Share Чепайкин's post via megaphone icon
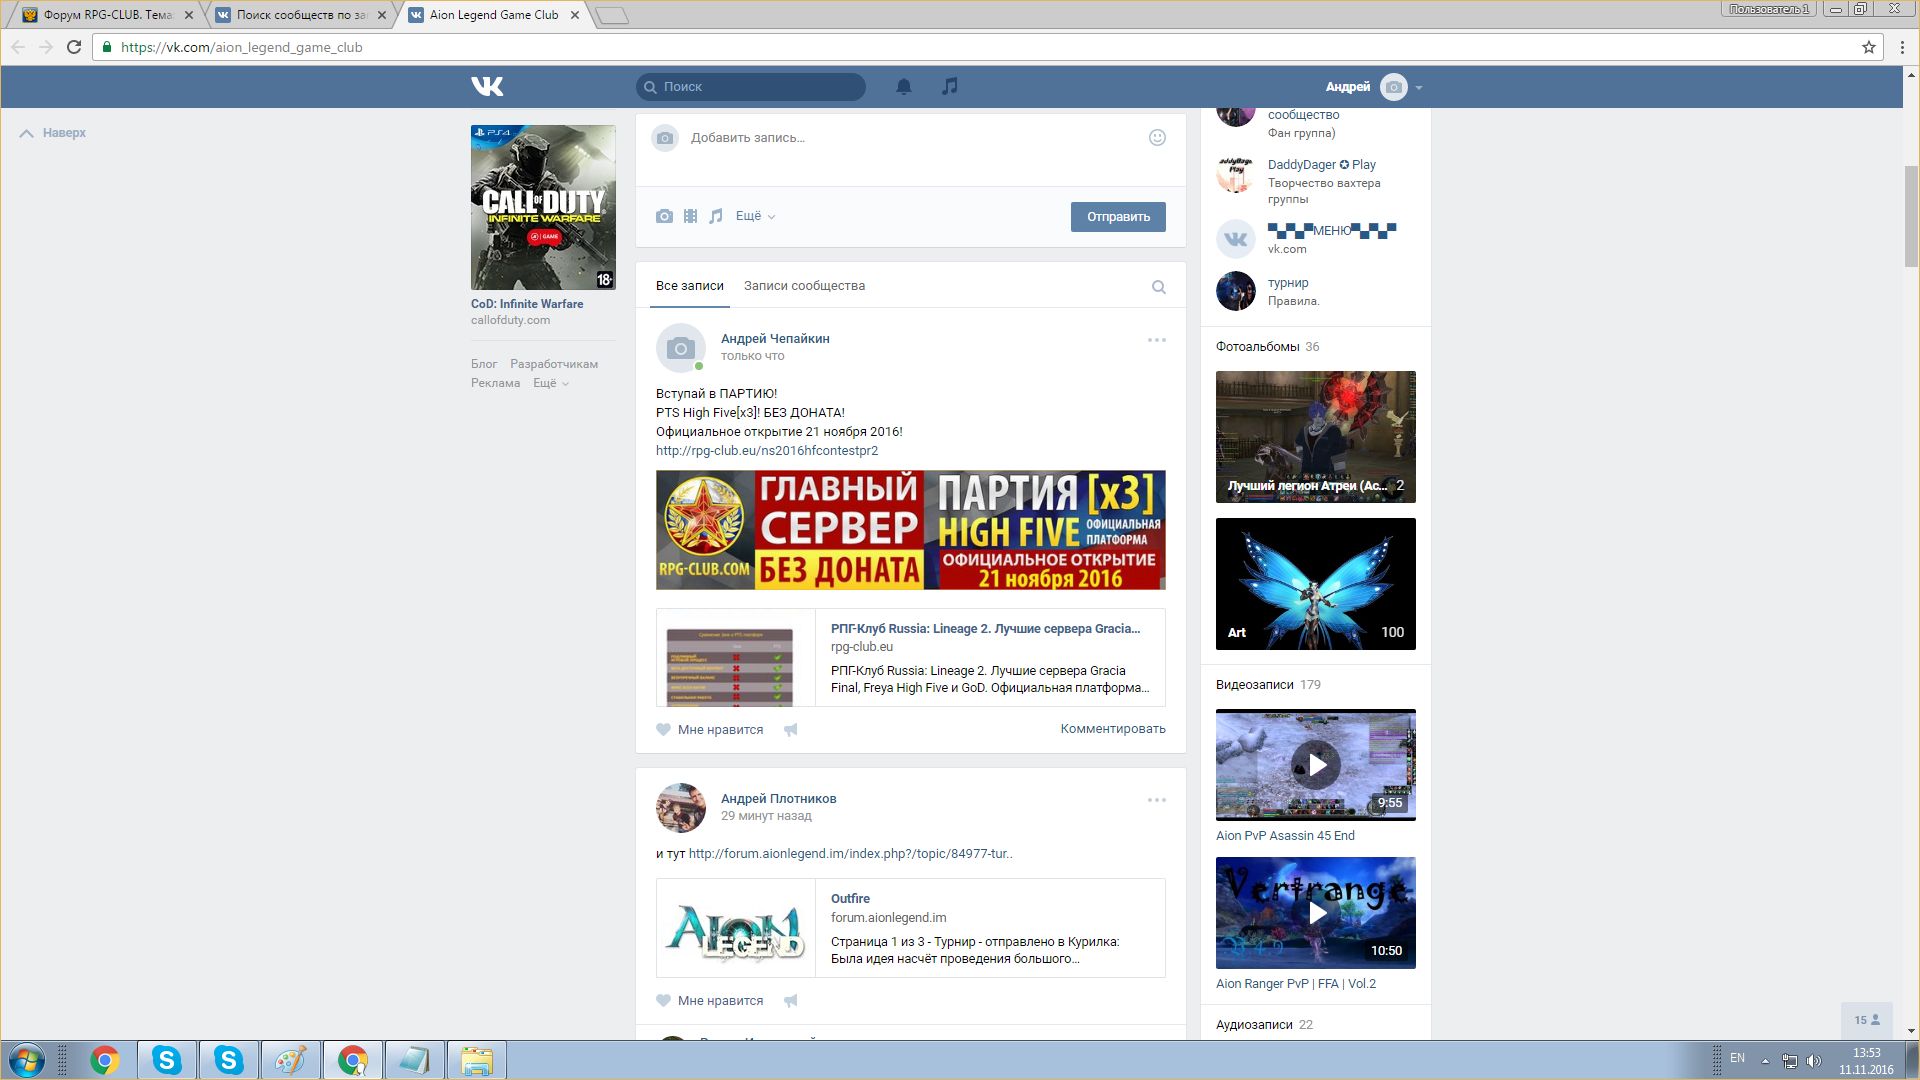The image size is (1920, 1080). (x=791, y=730)
